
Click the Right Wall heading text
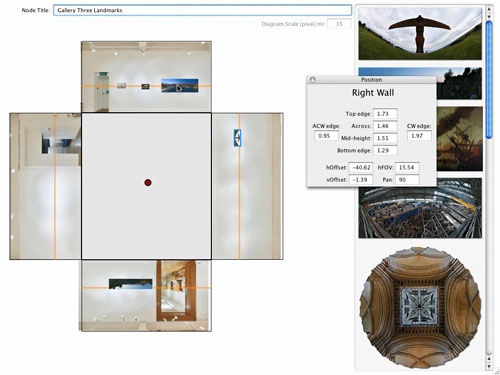coord(373,93)
